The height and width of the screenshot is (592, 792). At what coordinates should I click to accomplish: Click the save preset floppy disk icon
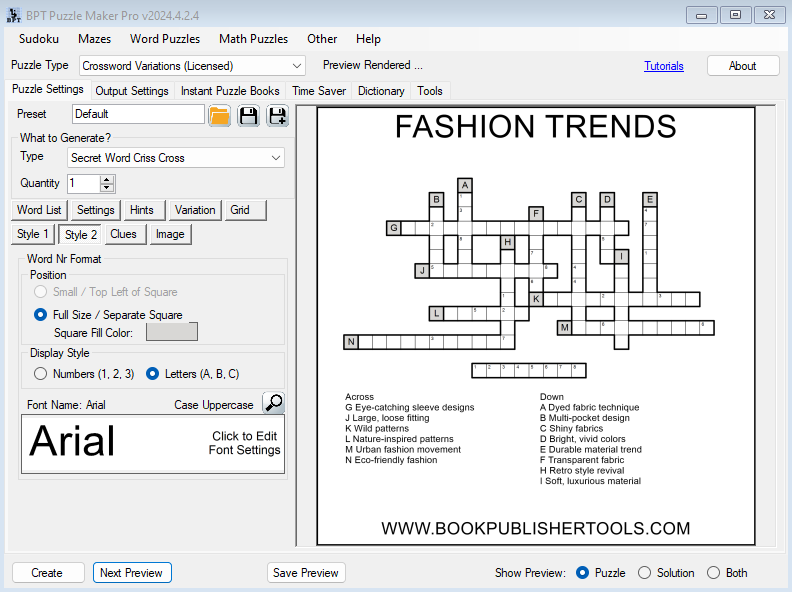248,115
